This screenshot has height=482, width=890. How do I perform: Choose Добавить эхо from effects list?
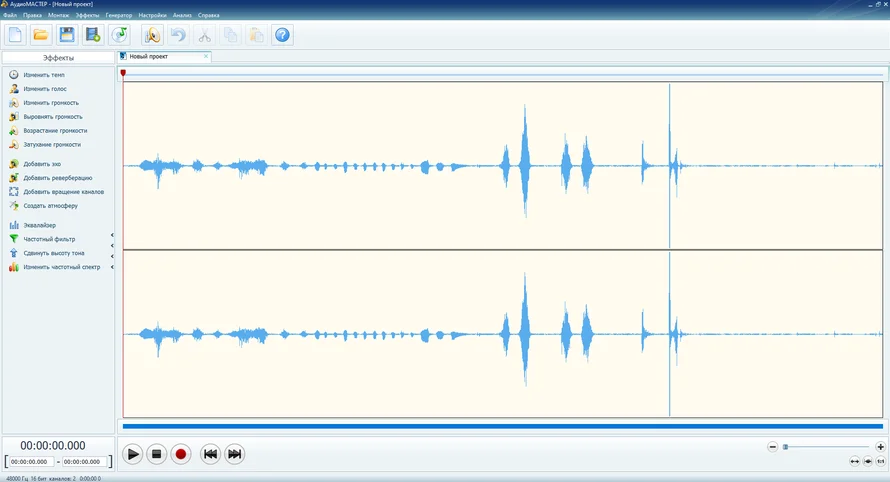tap(42, 164)
